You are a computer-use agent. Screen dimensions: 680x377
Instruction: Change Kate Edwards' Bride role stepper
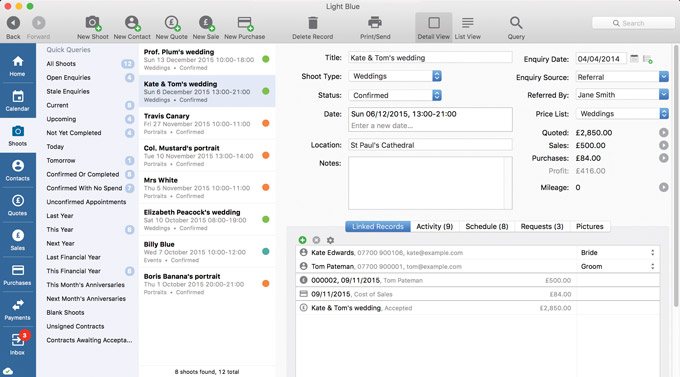tap(652, 252)
